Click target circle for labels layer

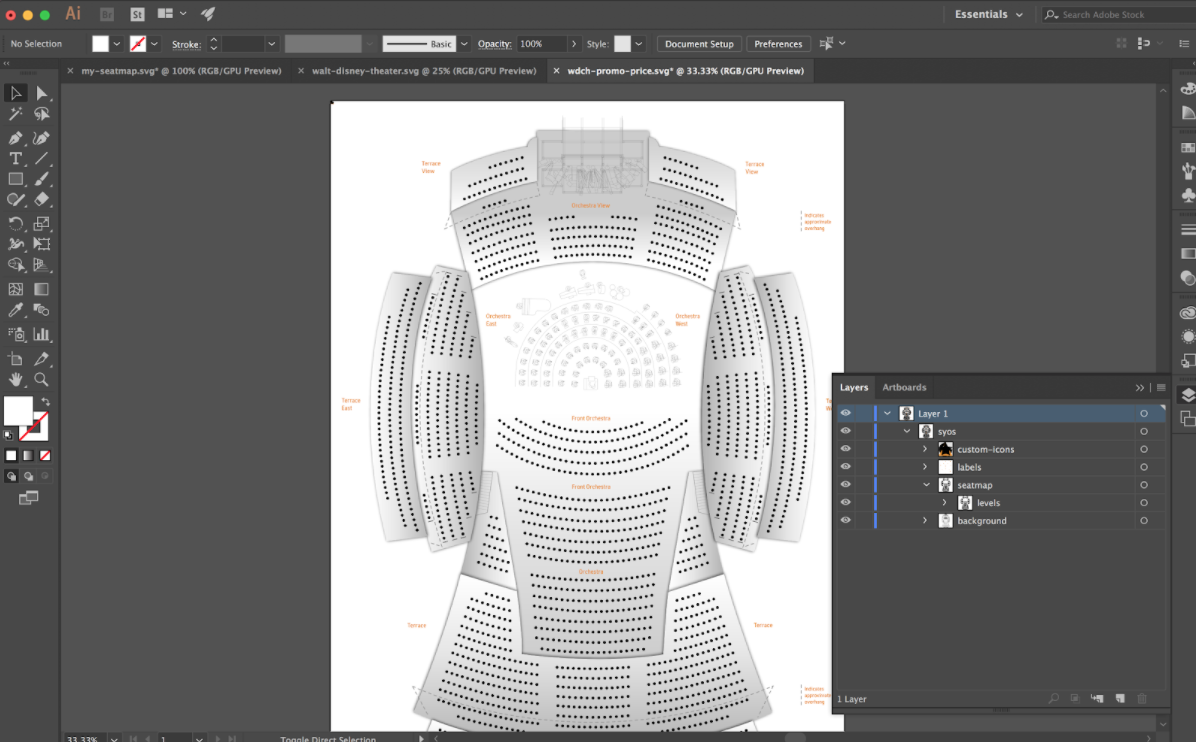pos(1143,467)
